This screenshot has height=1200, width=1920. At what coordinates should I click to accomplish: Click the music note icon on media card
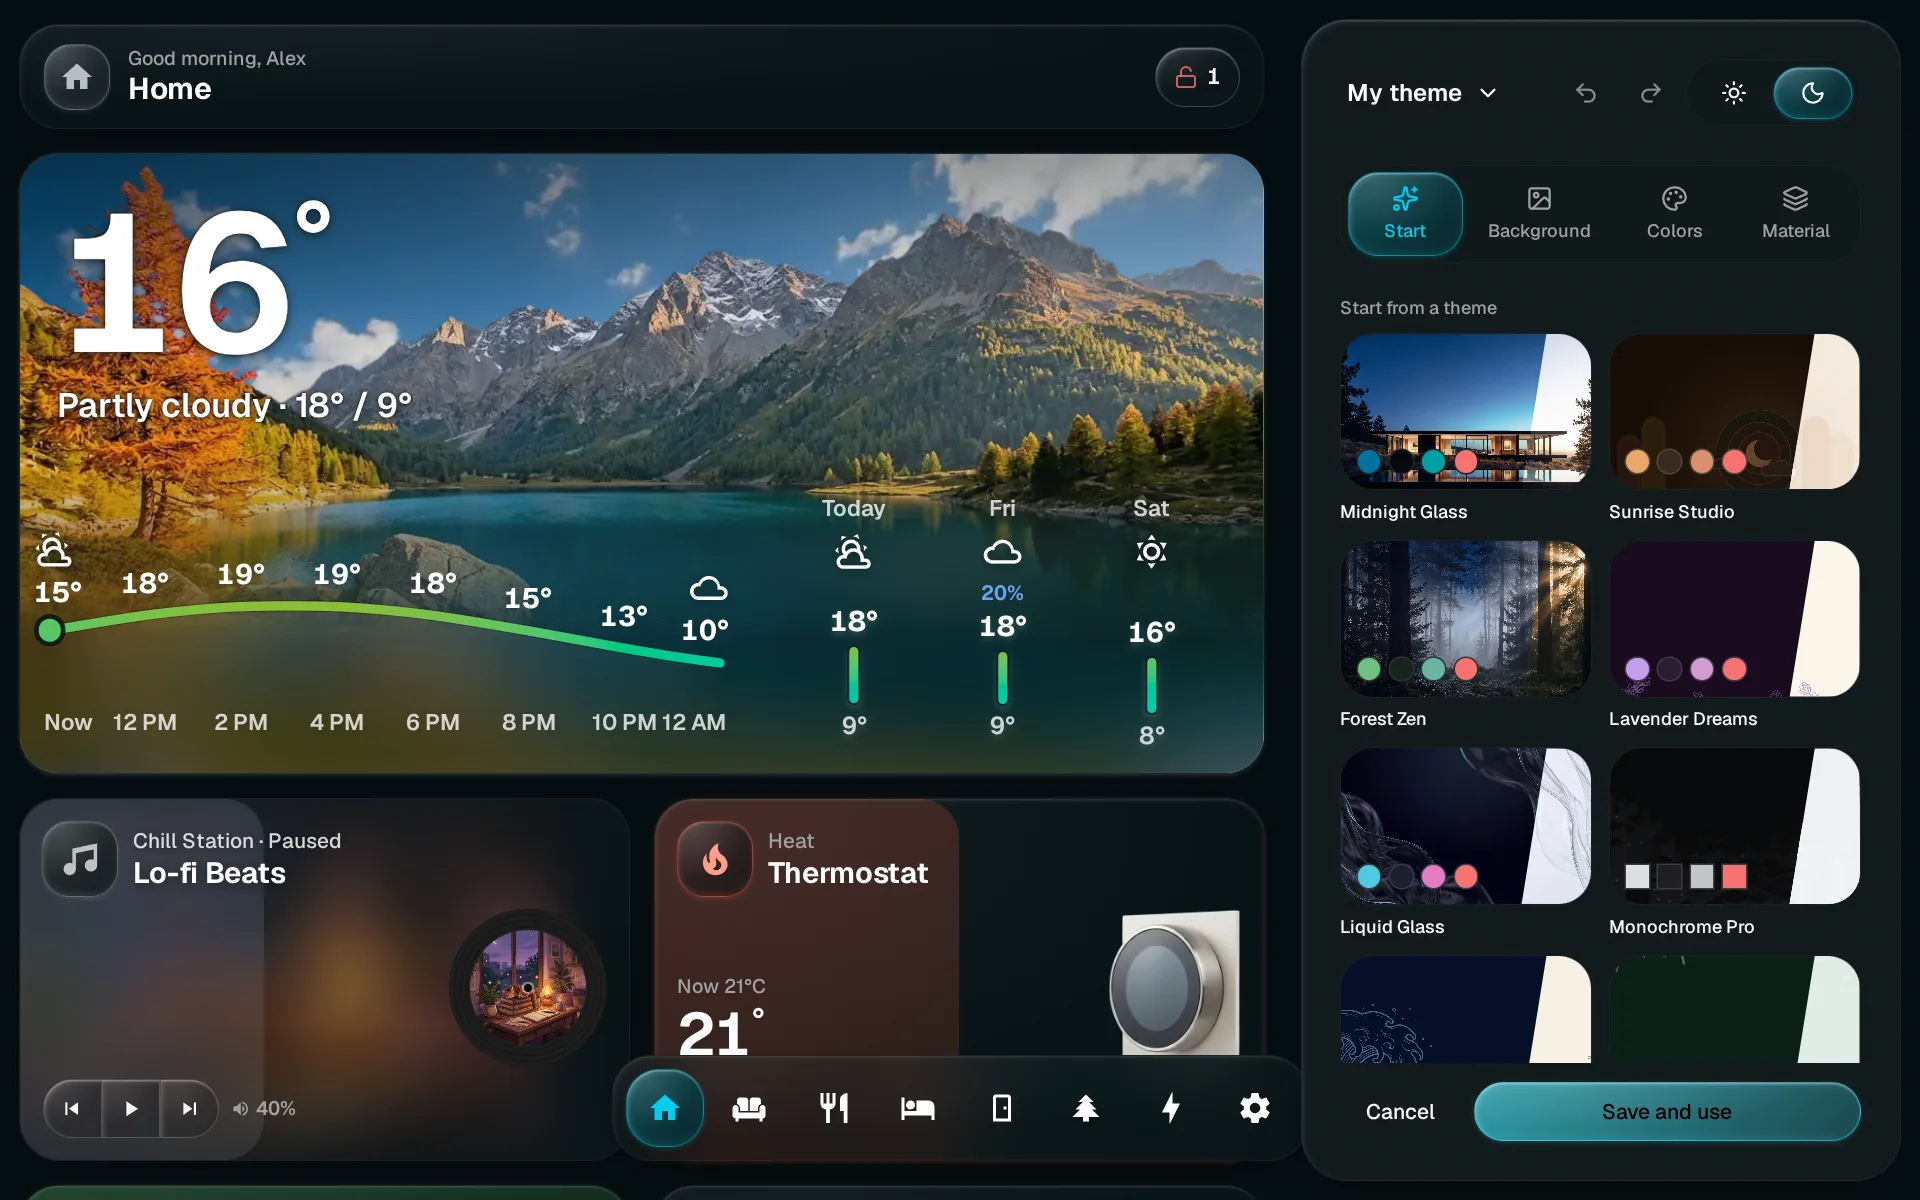81,859
